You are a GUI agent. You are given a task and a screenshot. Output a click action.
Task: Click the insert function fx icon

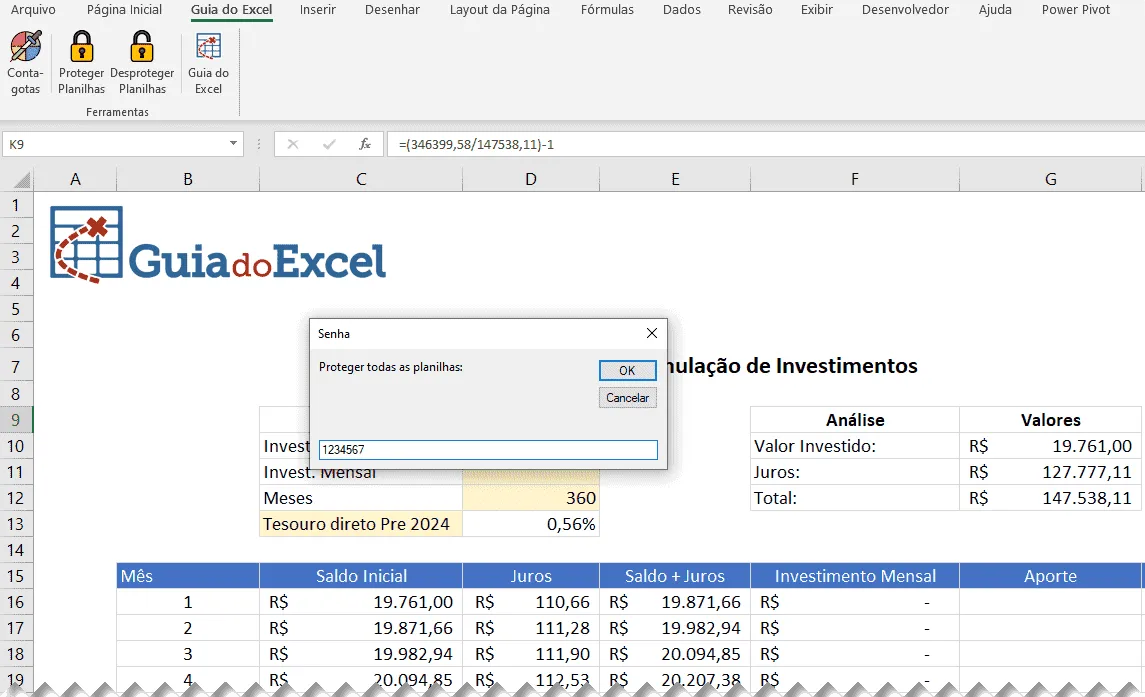pyautogui.click(x=365, y=144)
